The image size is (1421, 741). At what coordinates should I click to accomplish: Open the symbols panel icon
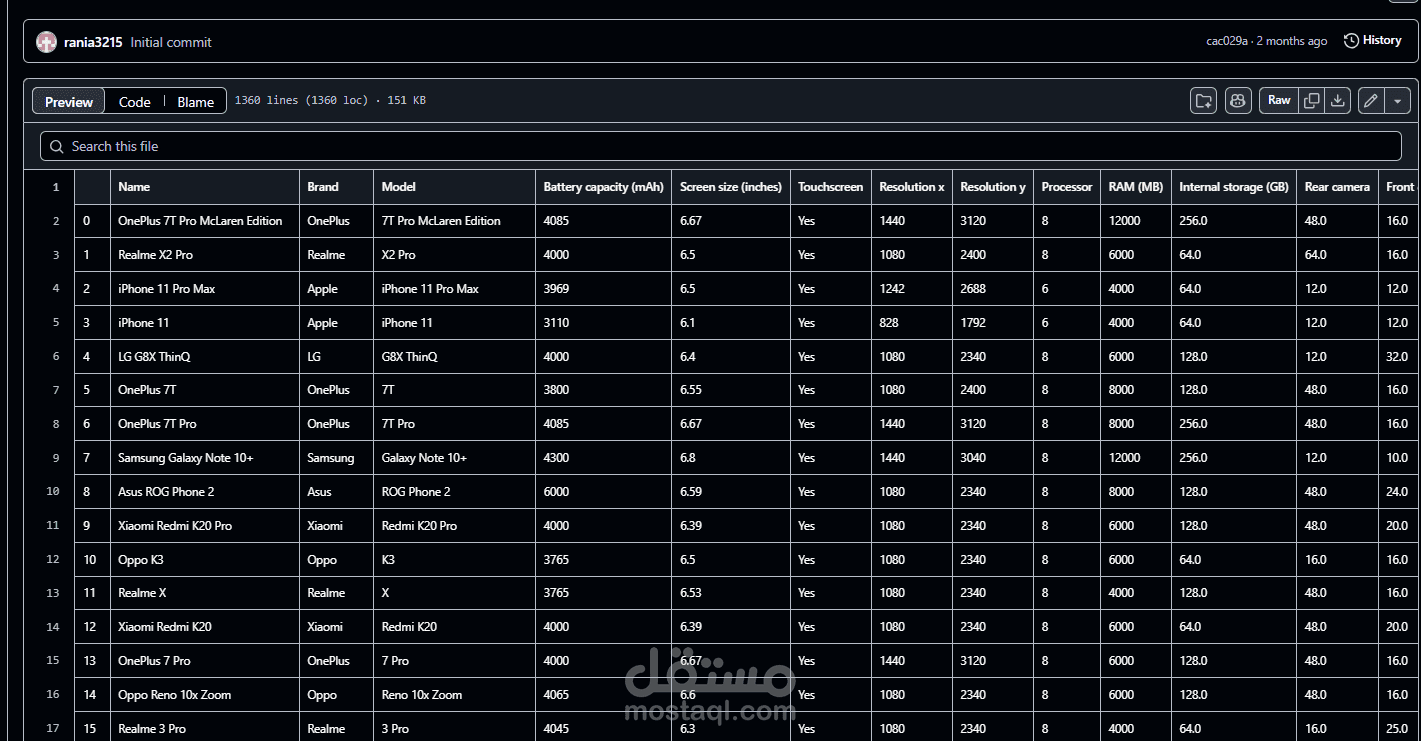(x=1204, y=100)
